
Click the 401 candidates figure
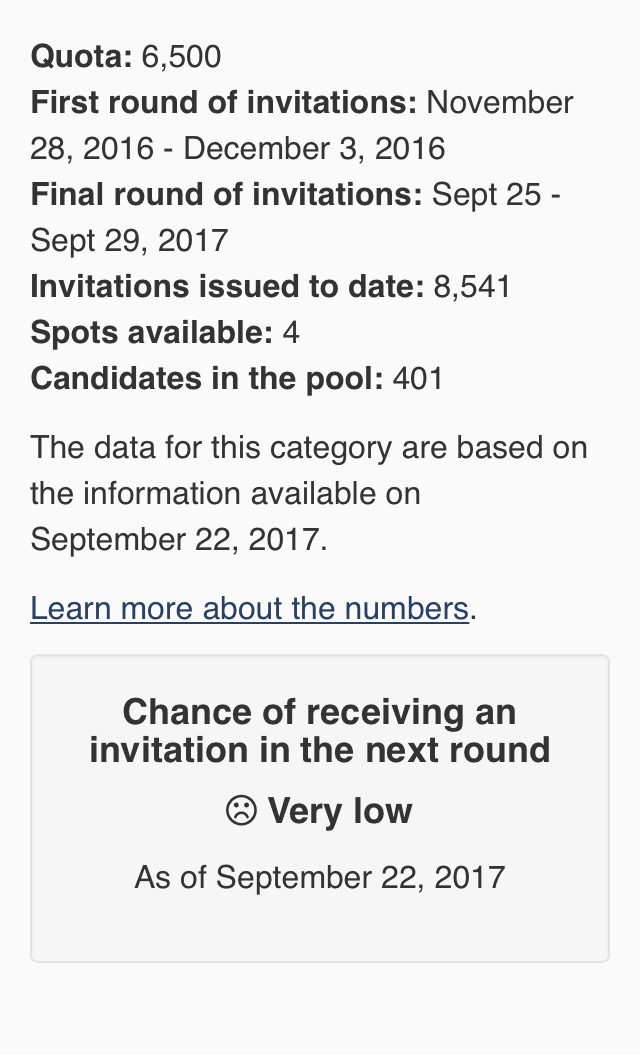pos(417,378)
